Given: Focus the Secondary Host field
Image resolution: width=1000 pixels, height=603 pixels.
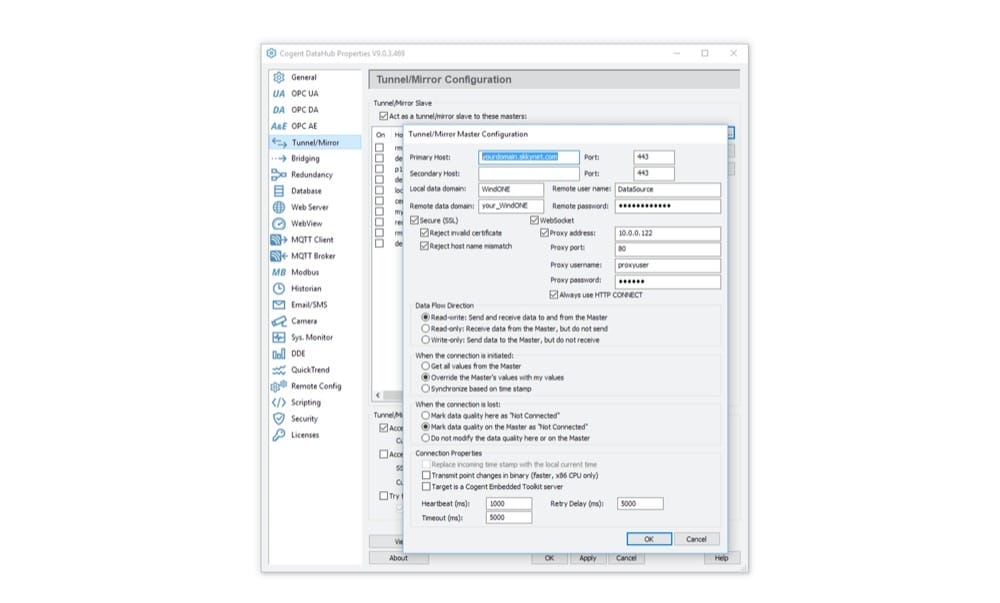Looking at the screenshot, I should [529, 173].
